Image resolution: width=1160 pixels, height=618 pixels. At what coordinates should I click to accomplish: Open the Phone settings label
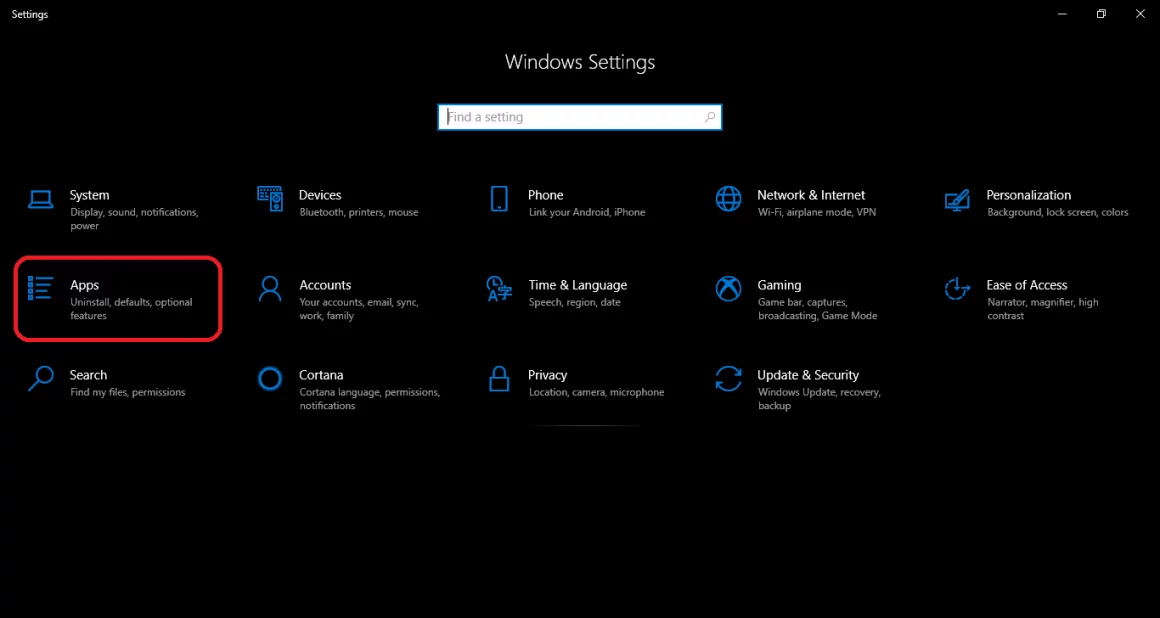(x=545, y=195)
